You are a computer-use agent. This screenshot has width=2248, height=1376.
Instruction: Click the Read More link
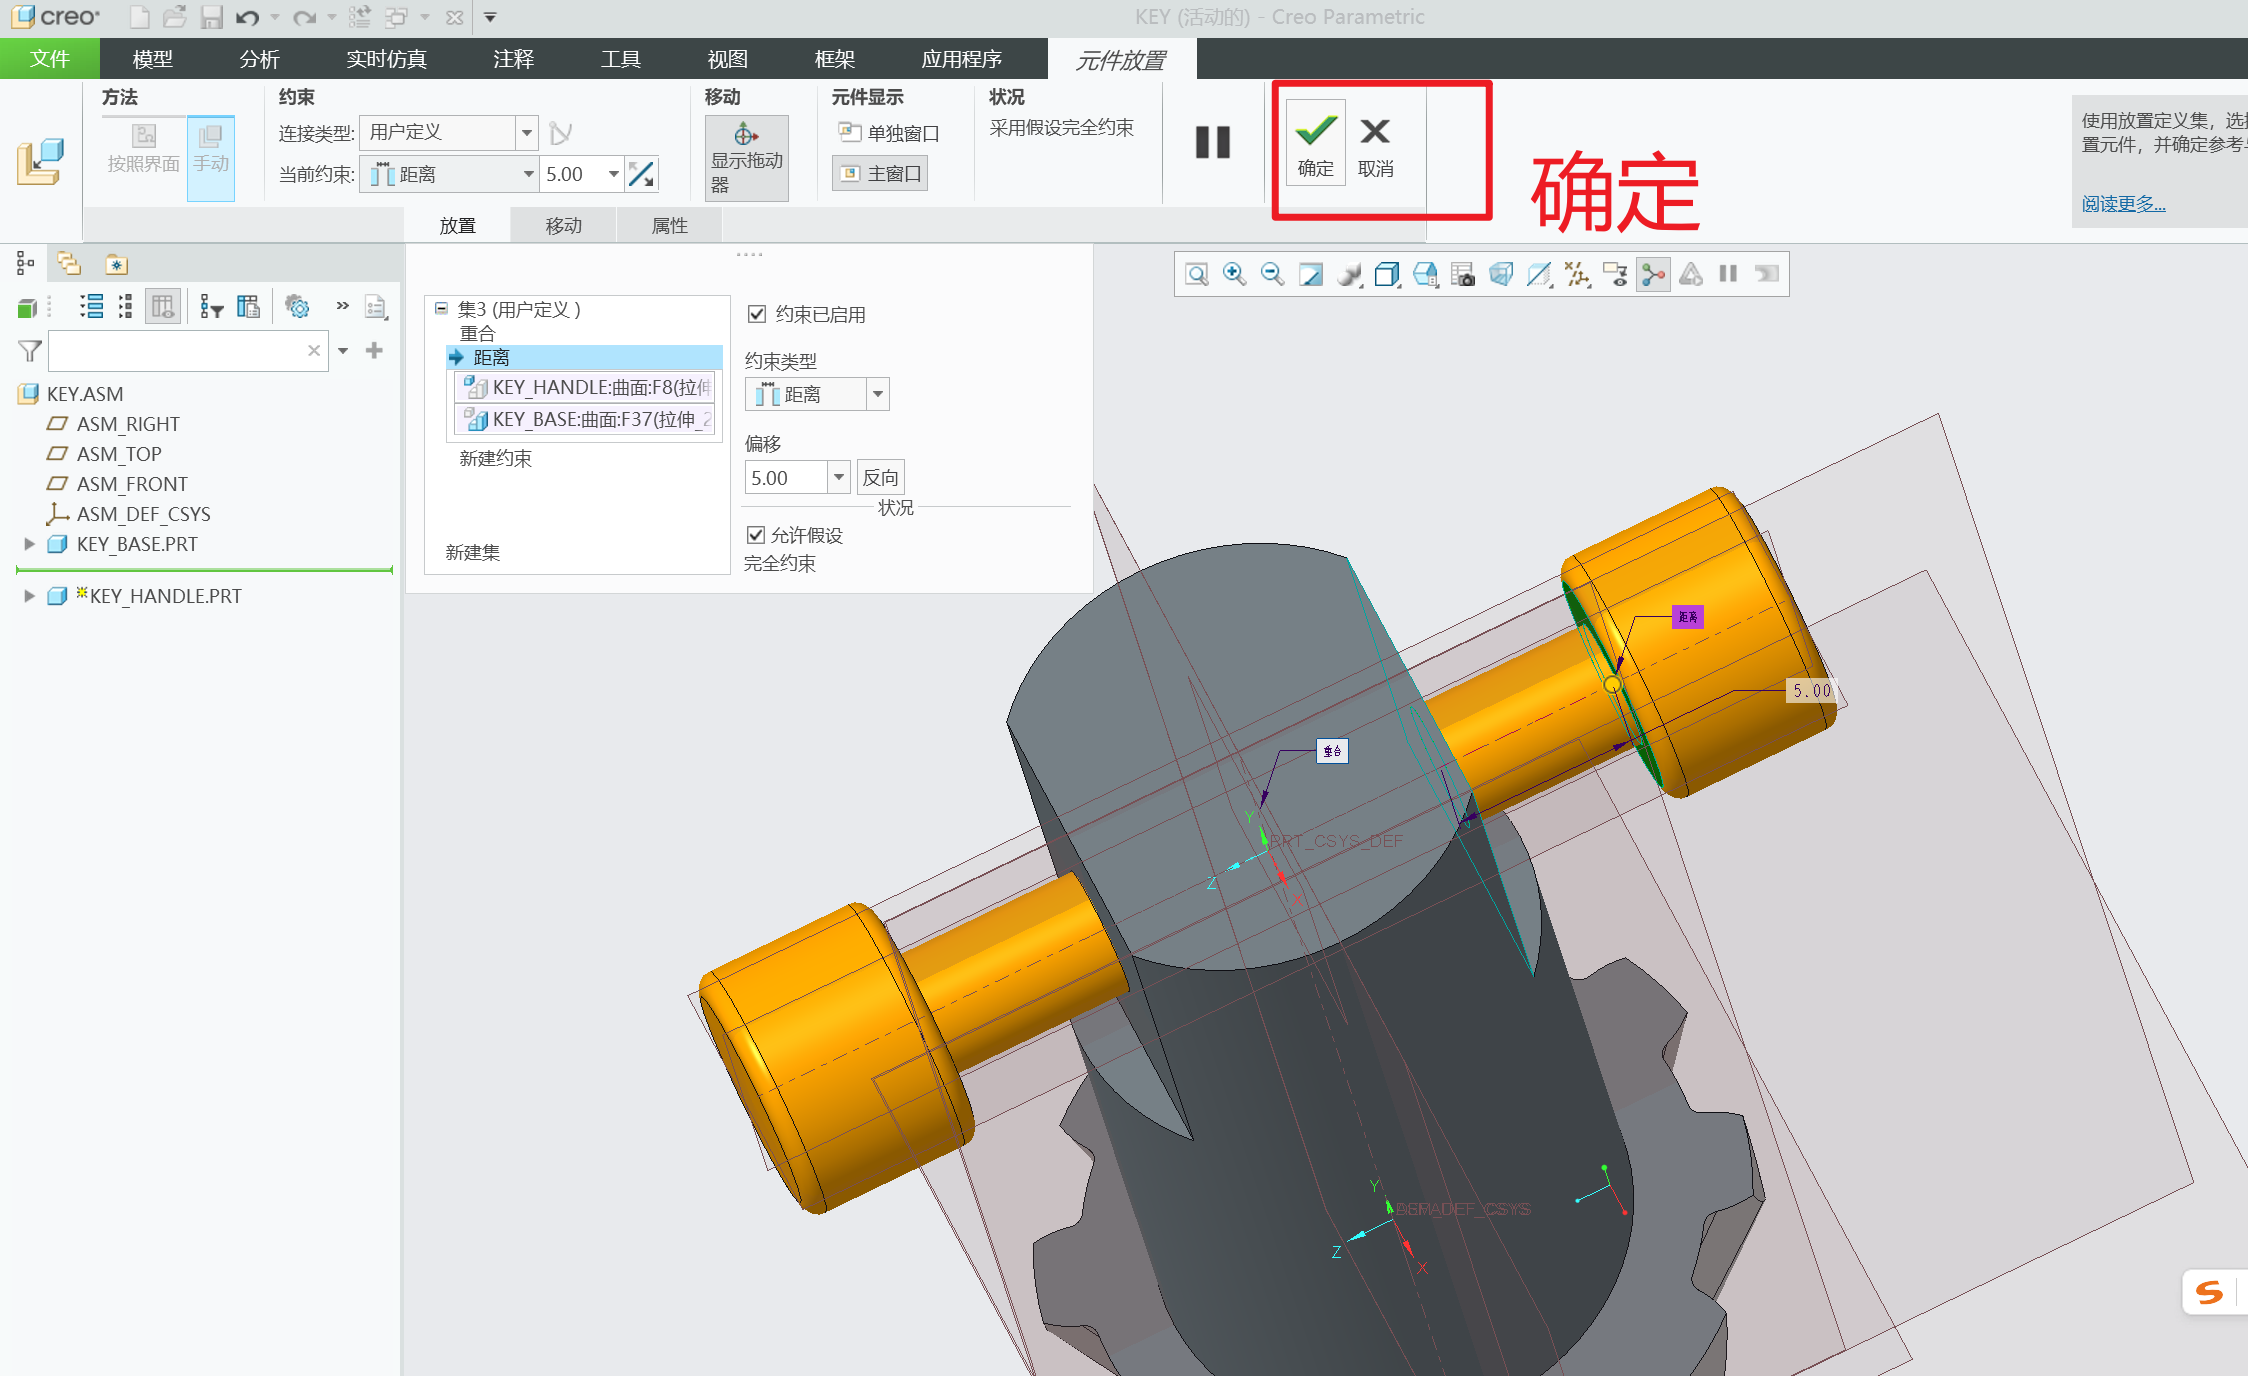pos(2122,204)
